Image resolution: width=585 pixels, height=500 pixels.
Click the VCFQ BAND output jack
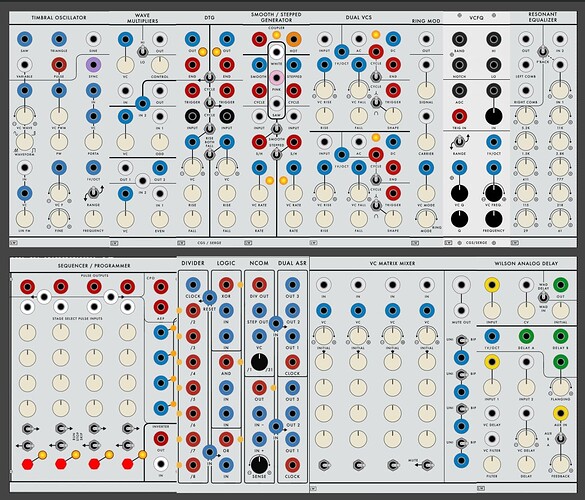pyautogui.click(x=459, y=39)
